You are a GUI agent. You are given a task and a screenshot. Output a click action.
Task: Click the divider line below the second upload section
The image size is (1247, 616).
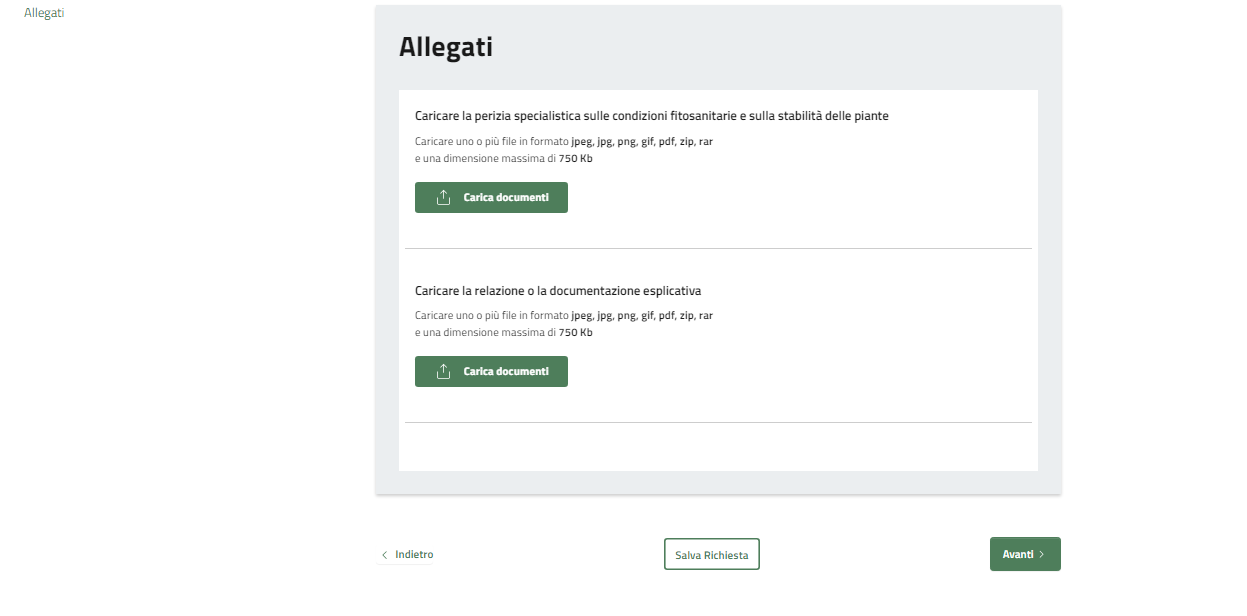[717, 422]
